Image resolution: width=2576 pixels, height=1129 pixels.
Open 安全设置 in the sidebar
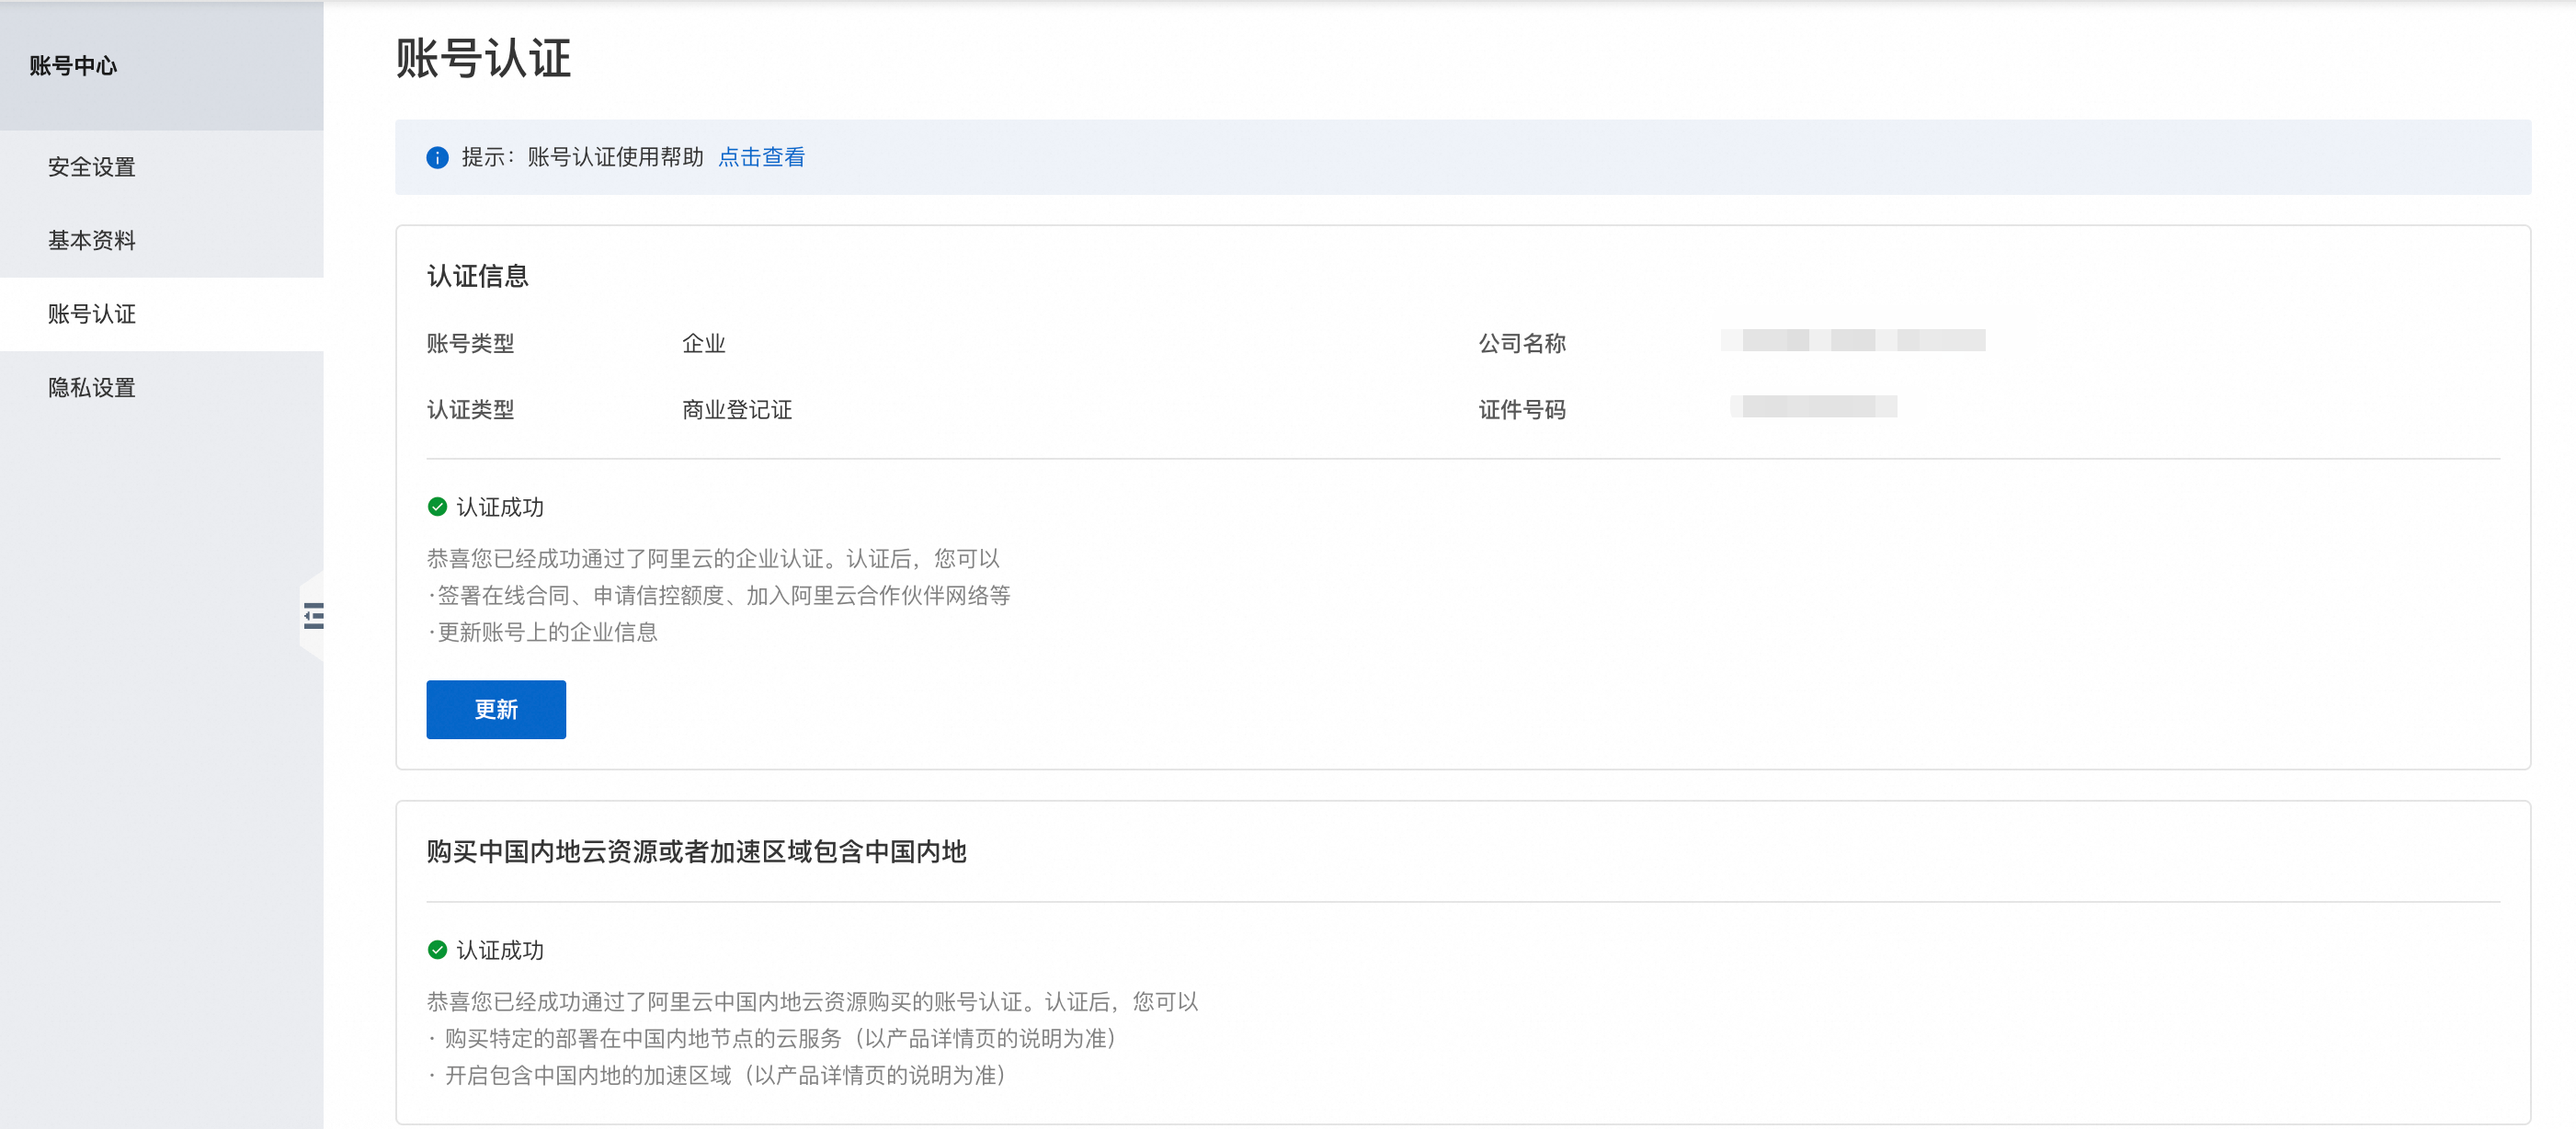pos(92,167)
